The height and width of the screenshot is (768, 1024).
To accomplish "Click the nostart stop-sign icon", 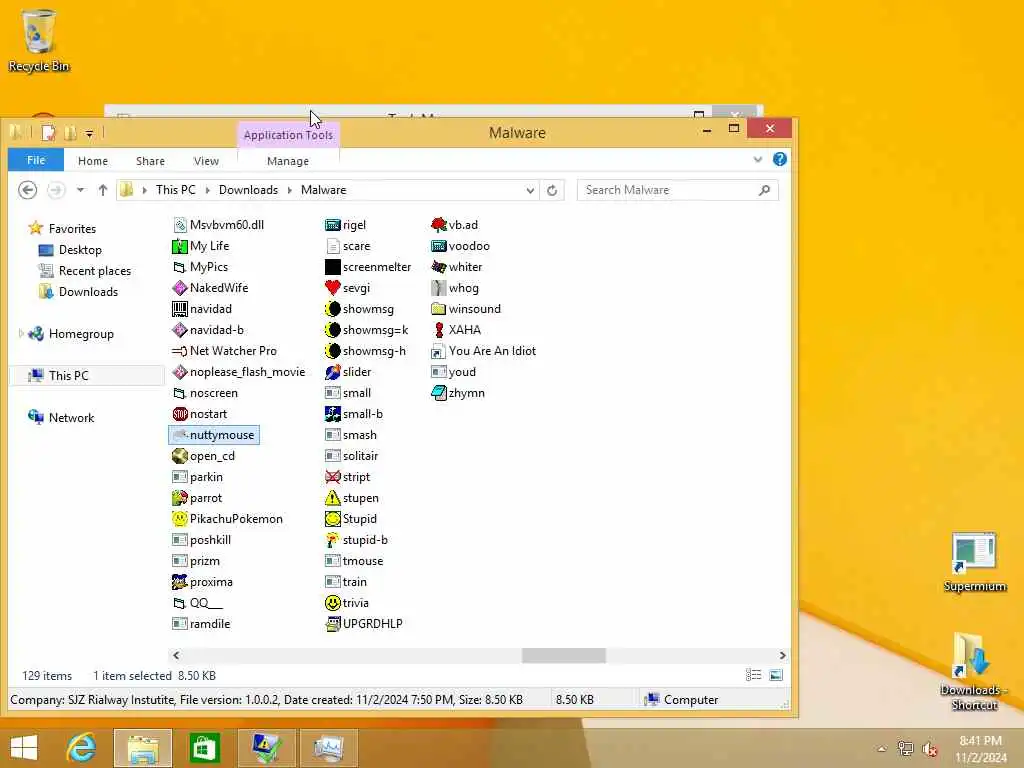I will point(180,414).
